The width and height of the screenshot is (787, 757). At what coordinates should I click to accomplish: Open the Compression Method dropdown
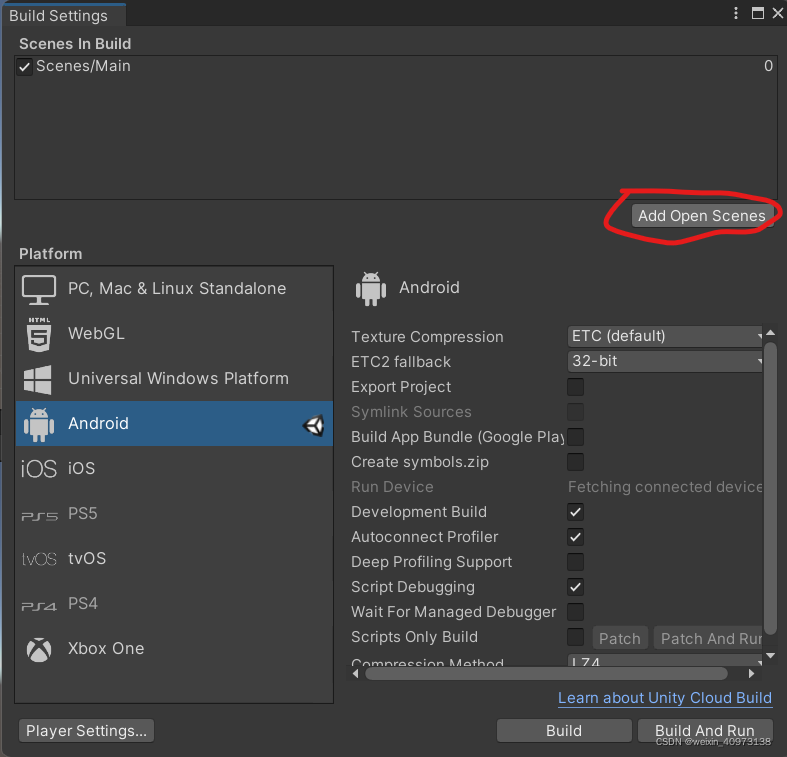665,660
